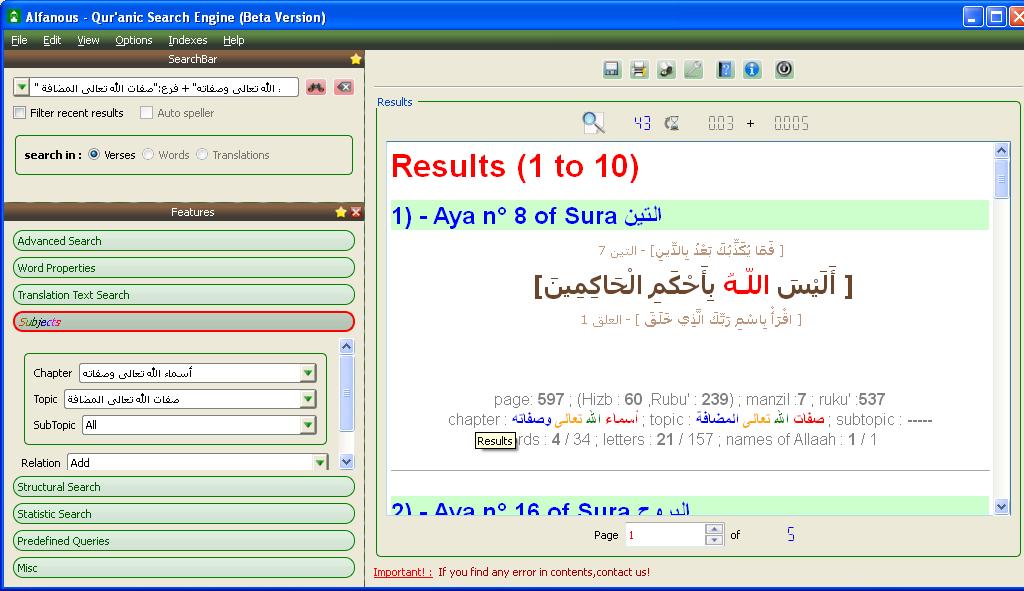Expand the Structural Search section
The width and height of the screenshot is (1024, 591).
(184, 487)
